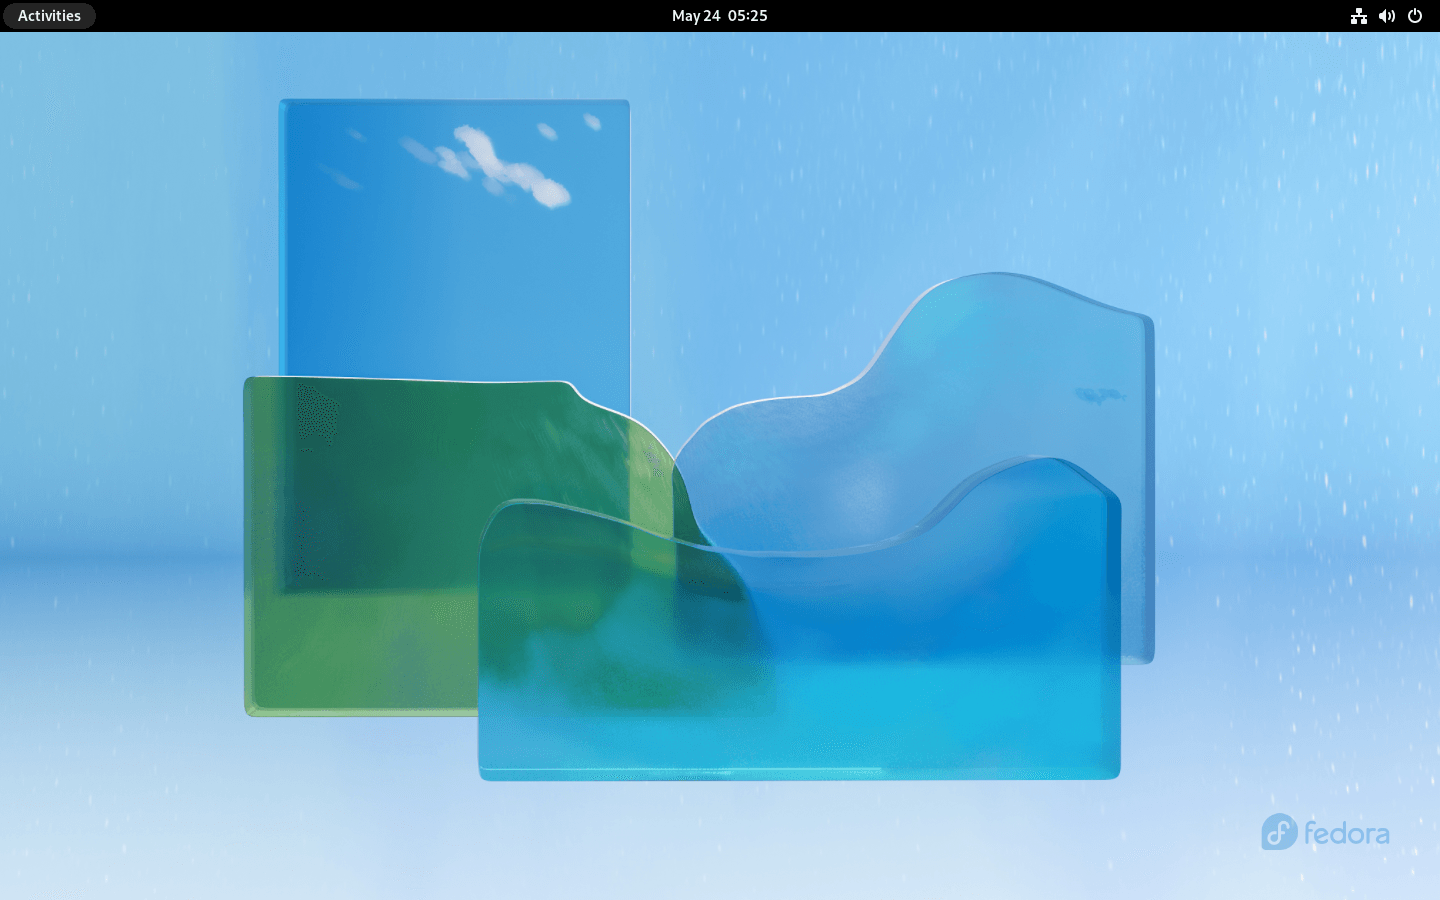1440x900 pixels.
Task: Open the power menu icon
Action: pos(1415,16)
